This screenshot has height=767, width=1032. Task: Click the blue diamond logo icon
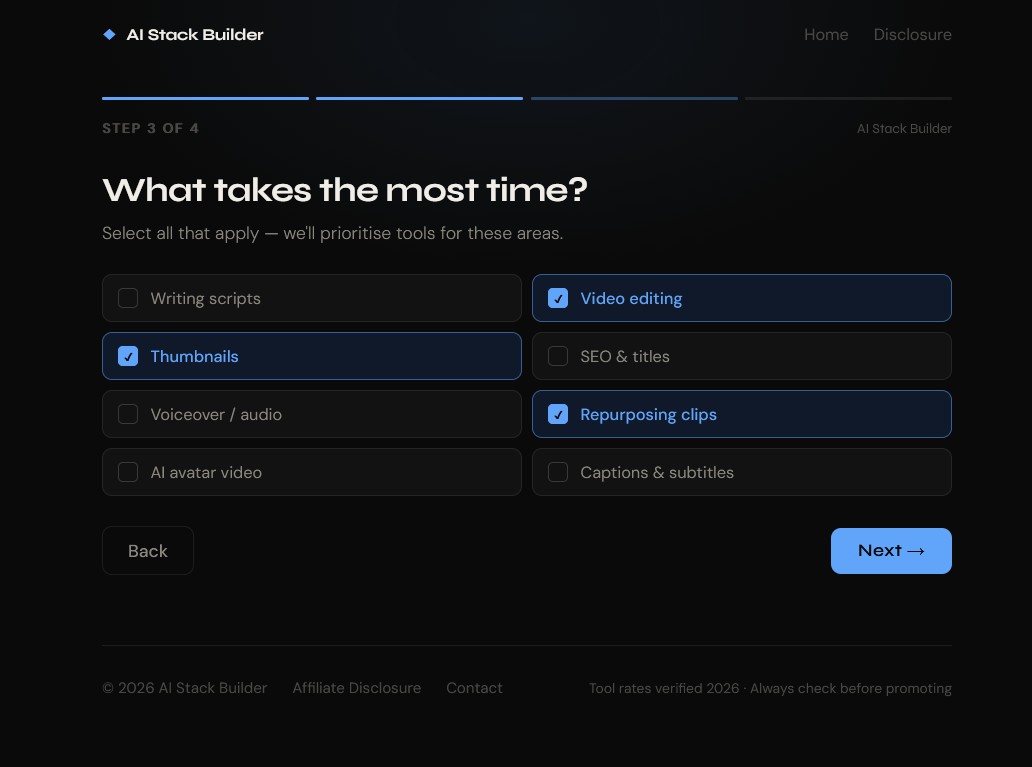coord(109,35)
